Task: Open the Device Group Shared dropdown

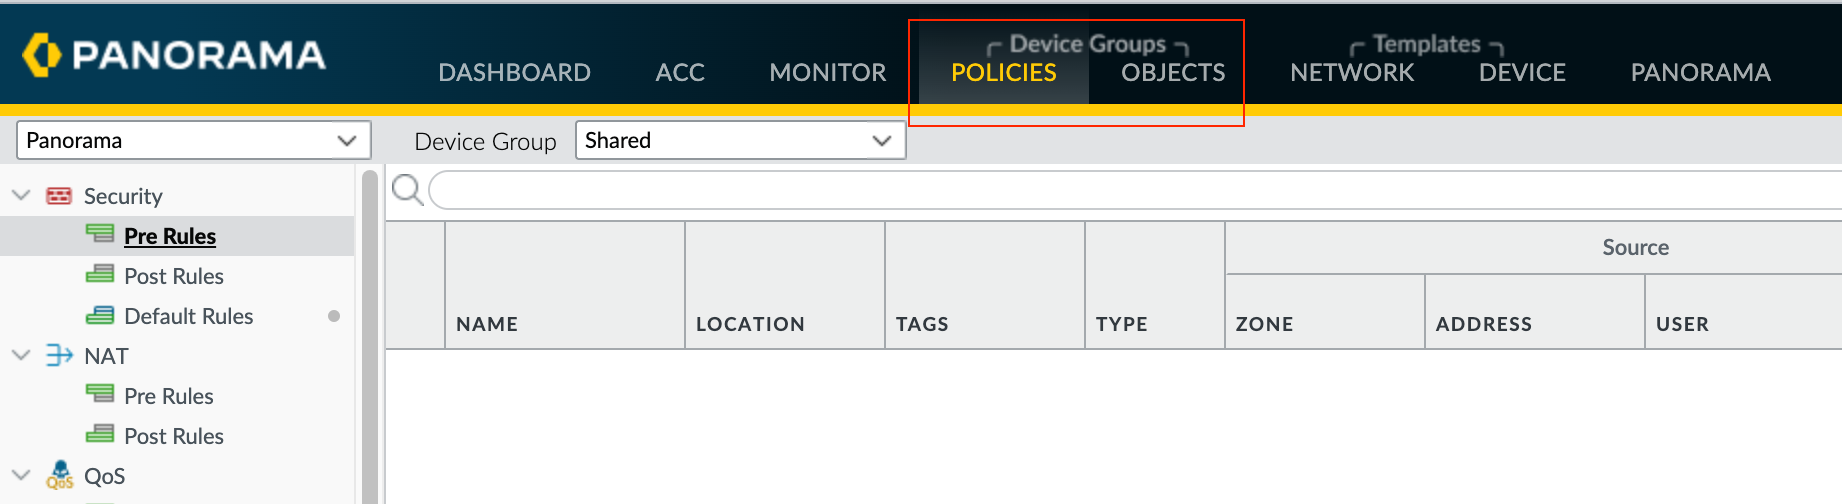Action: click(741, 140)
